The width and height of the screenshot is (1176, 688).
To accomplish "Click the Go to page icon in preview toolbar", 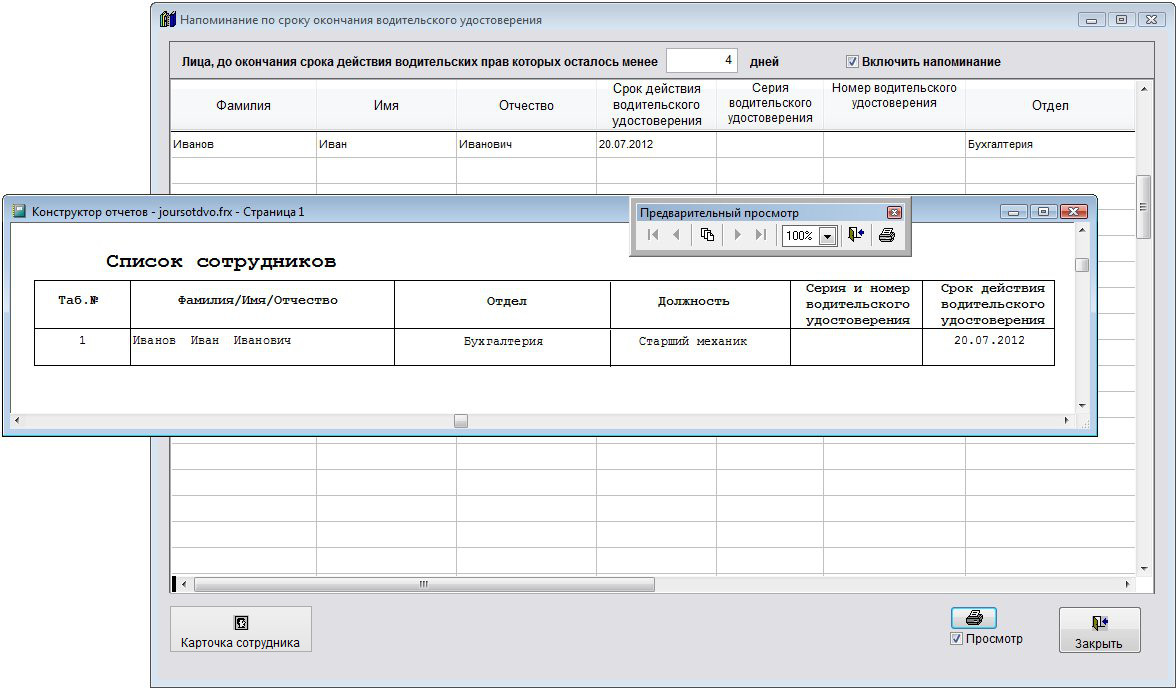I will point(707,236).
